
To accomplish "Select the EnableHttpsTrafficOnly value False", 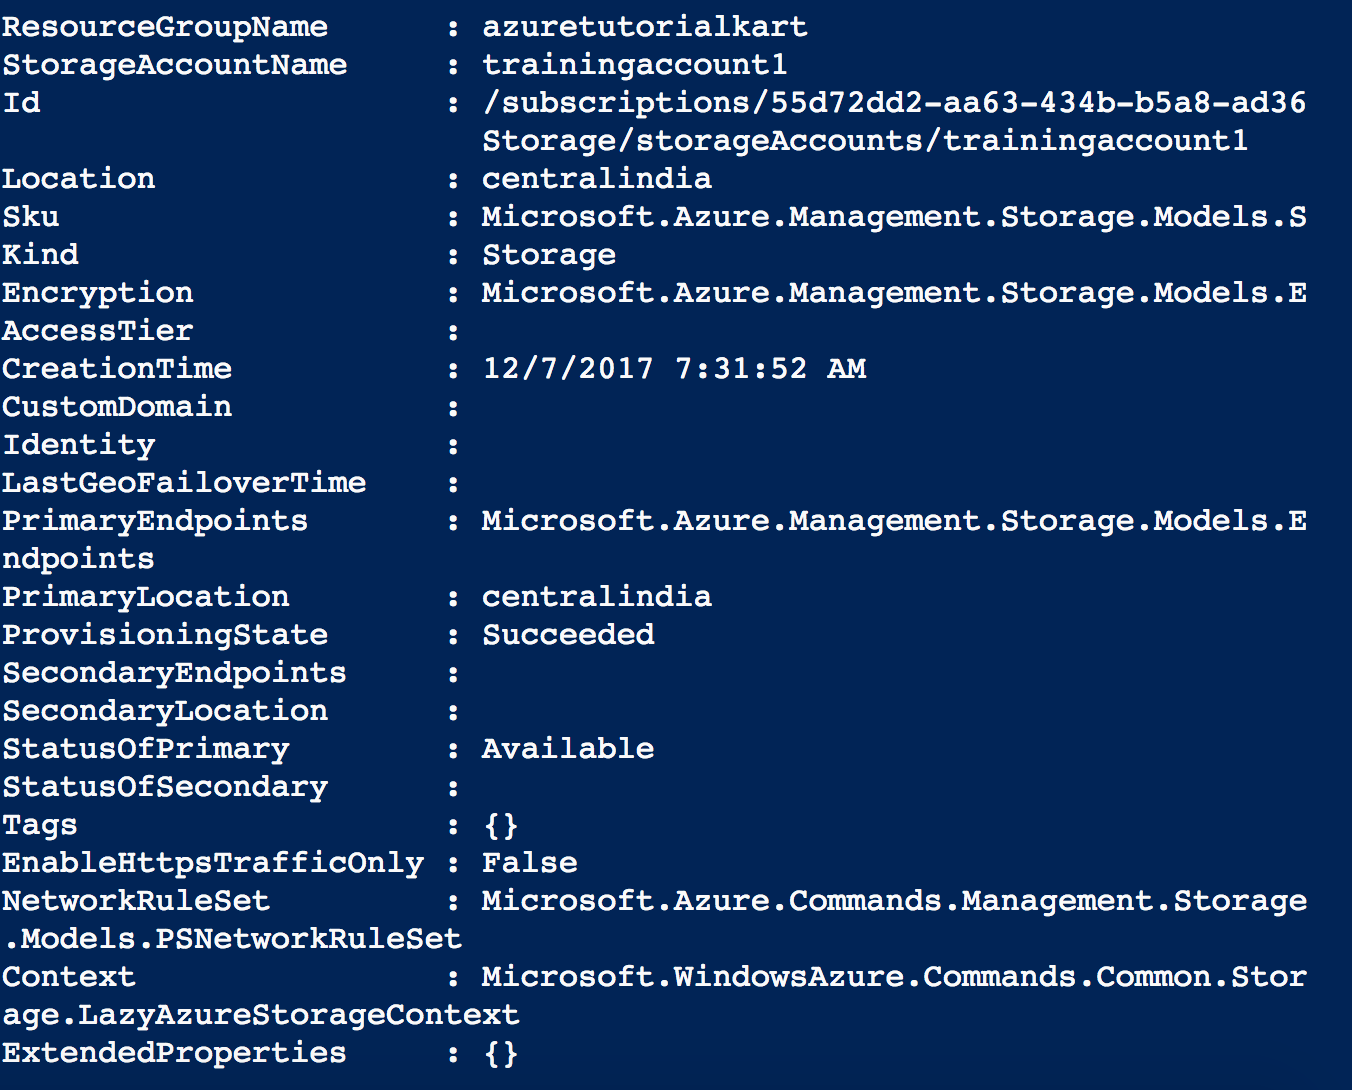I will (530, 863).
